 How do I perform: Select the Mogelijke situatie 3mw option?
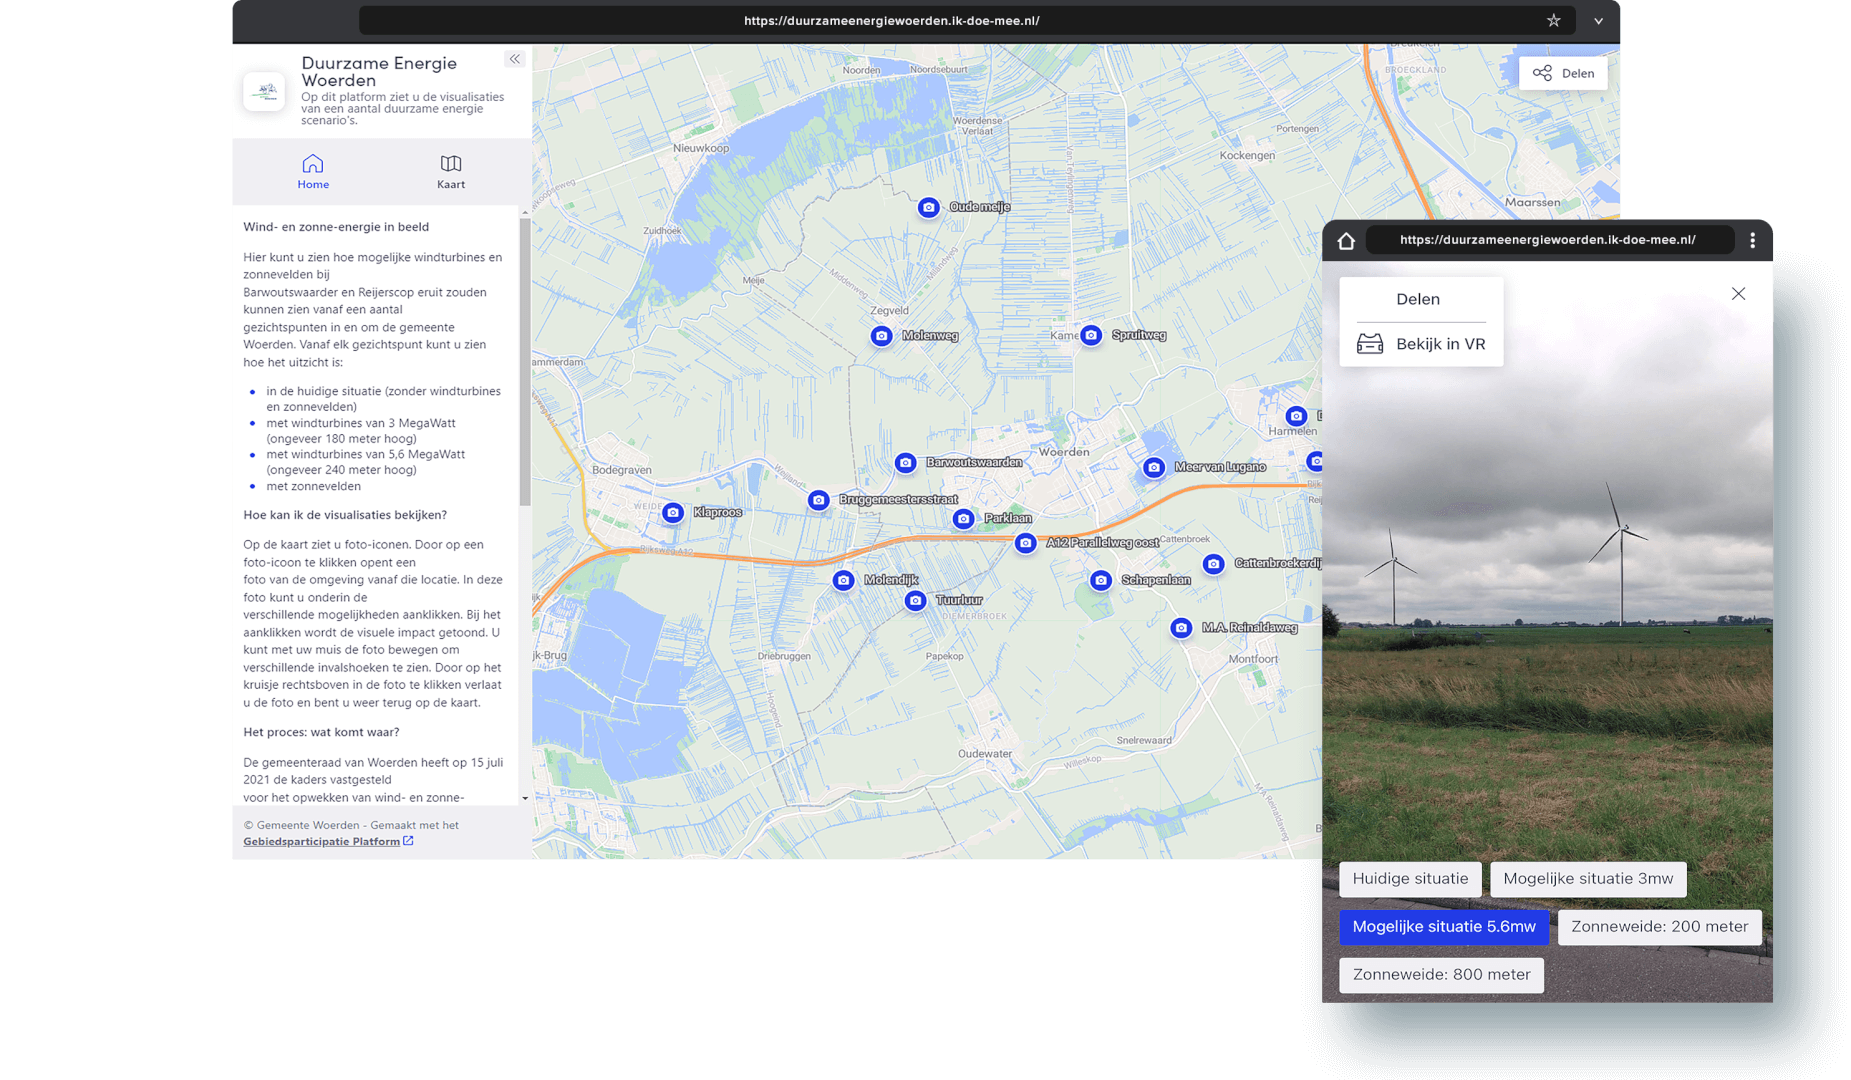(1587, 879)
